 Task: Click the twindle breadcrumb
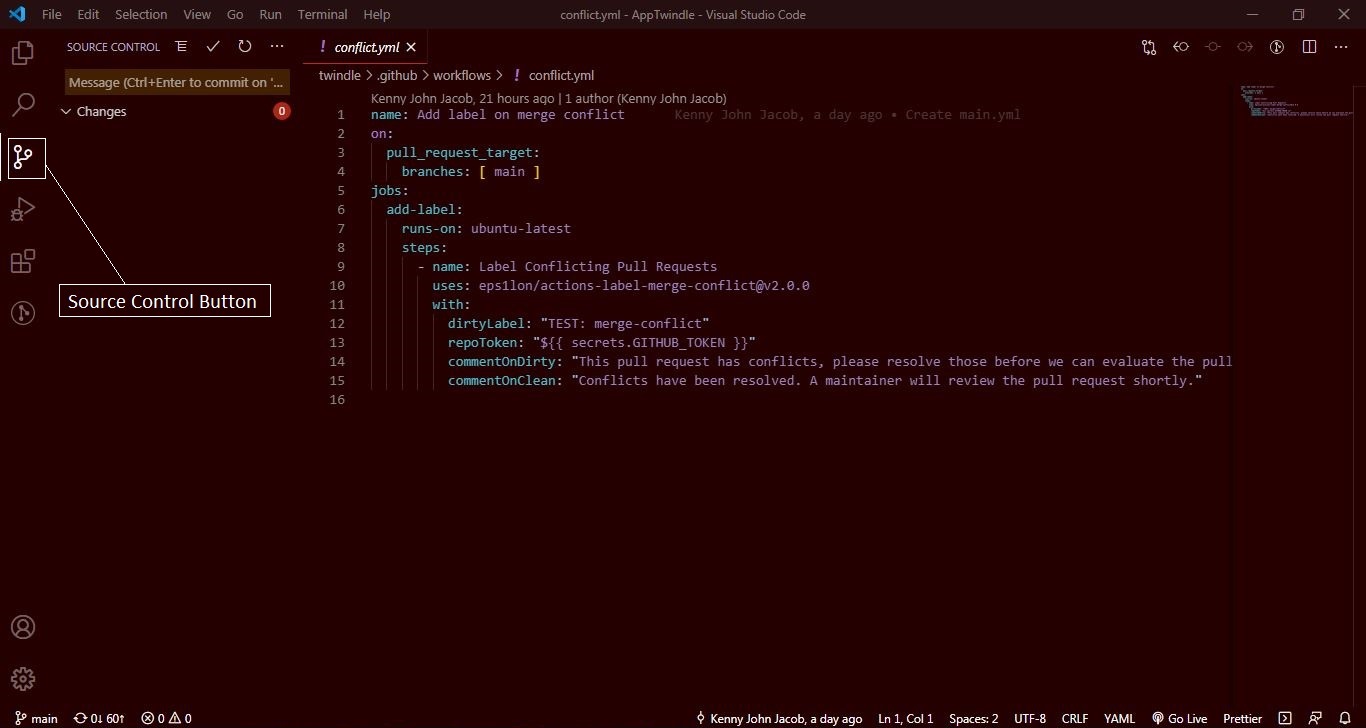coord(339,75)
